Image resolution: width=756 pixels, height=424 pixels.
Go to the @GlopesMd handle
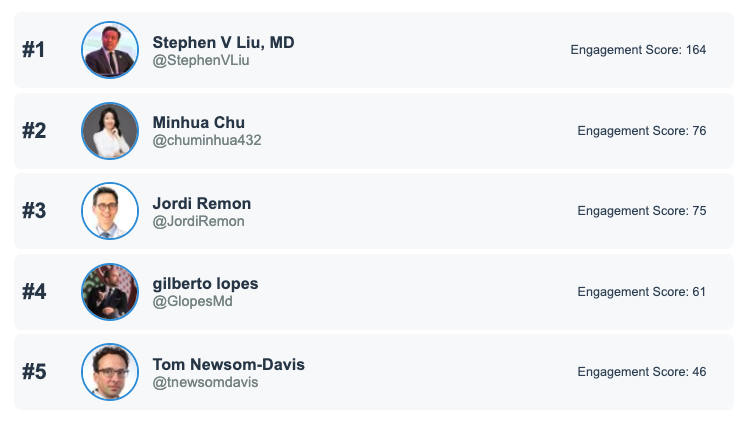[192, 301]
